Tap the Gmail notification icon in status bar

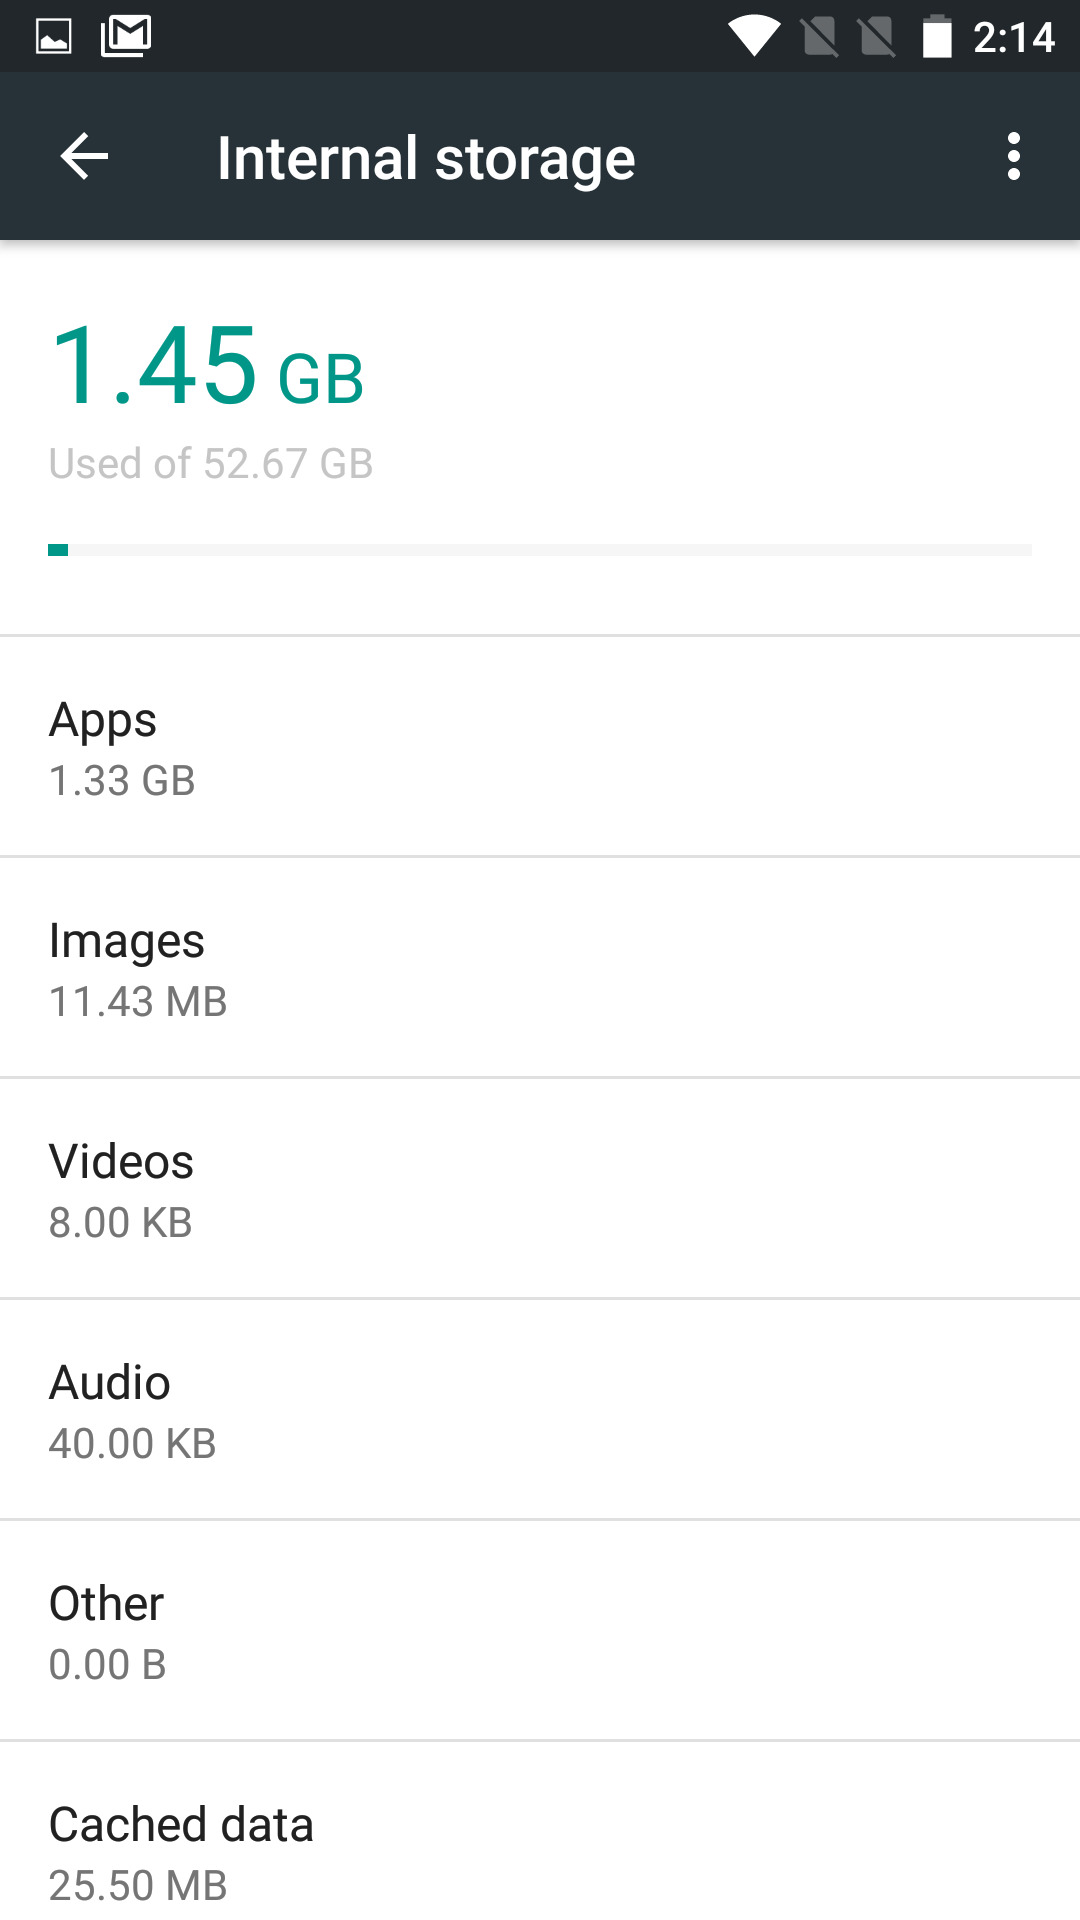coord(127,37)
